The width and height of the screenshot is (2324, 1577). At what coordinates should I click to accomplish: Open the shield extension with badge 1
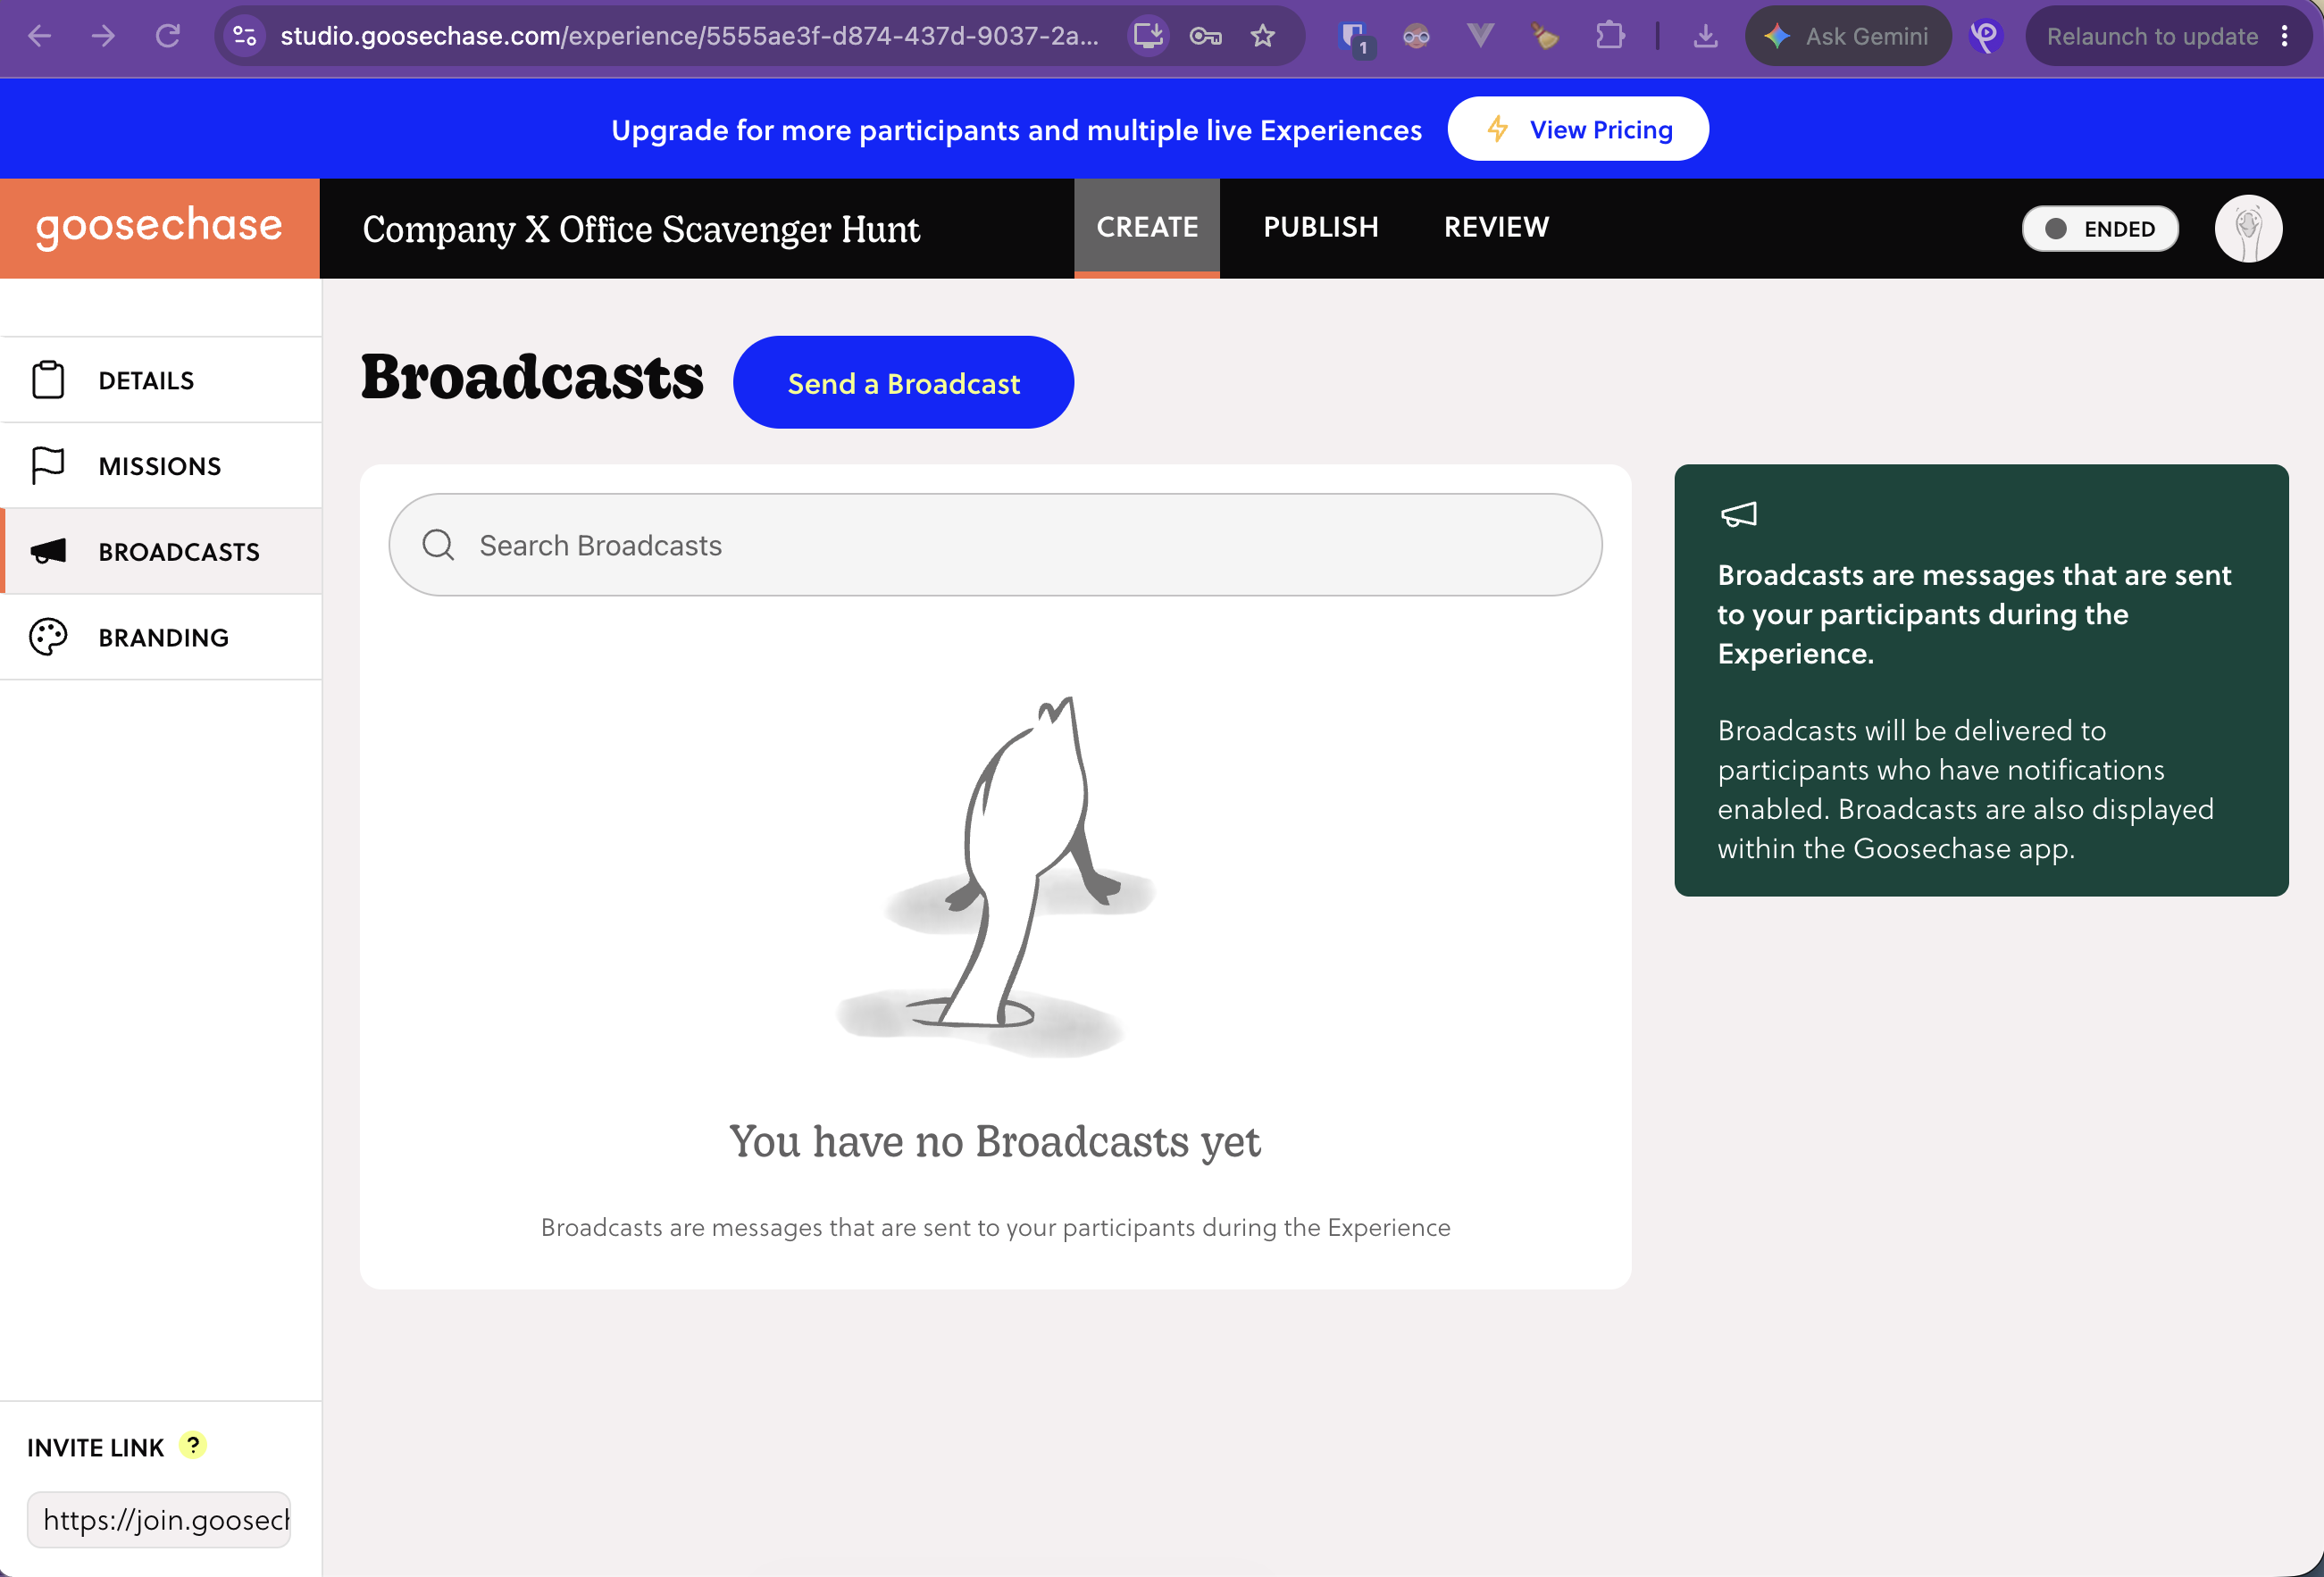tap(1356, 38)
